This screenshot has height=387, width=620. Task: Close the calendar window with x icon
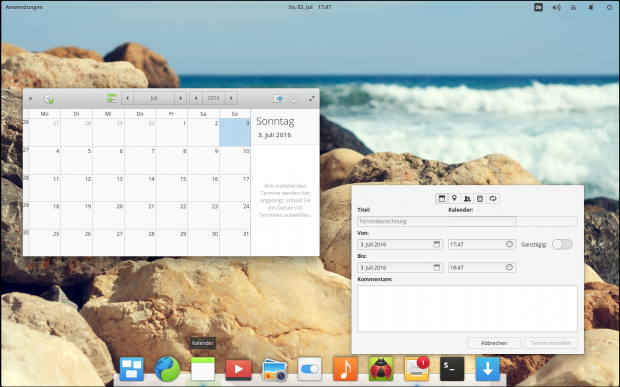[30, 98]
